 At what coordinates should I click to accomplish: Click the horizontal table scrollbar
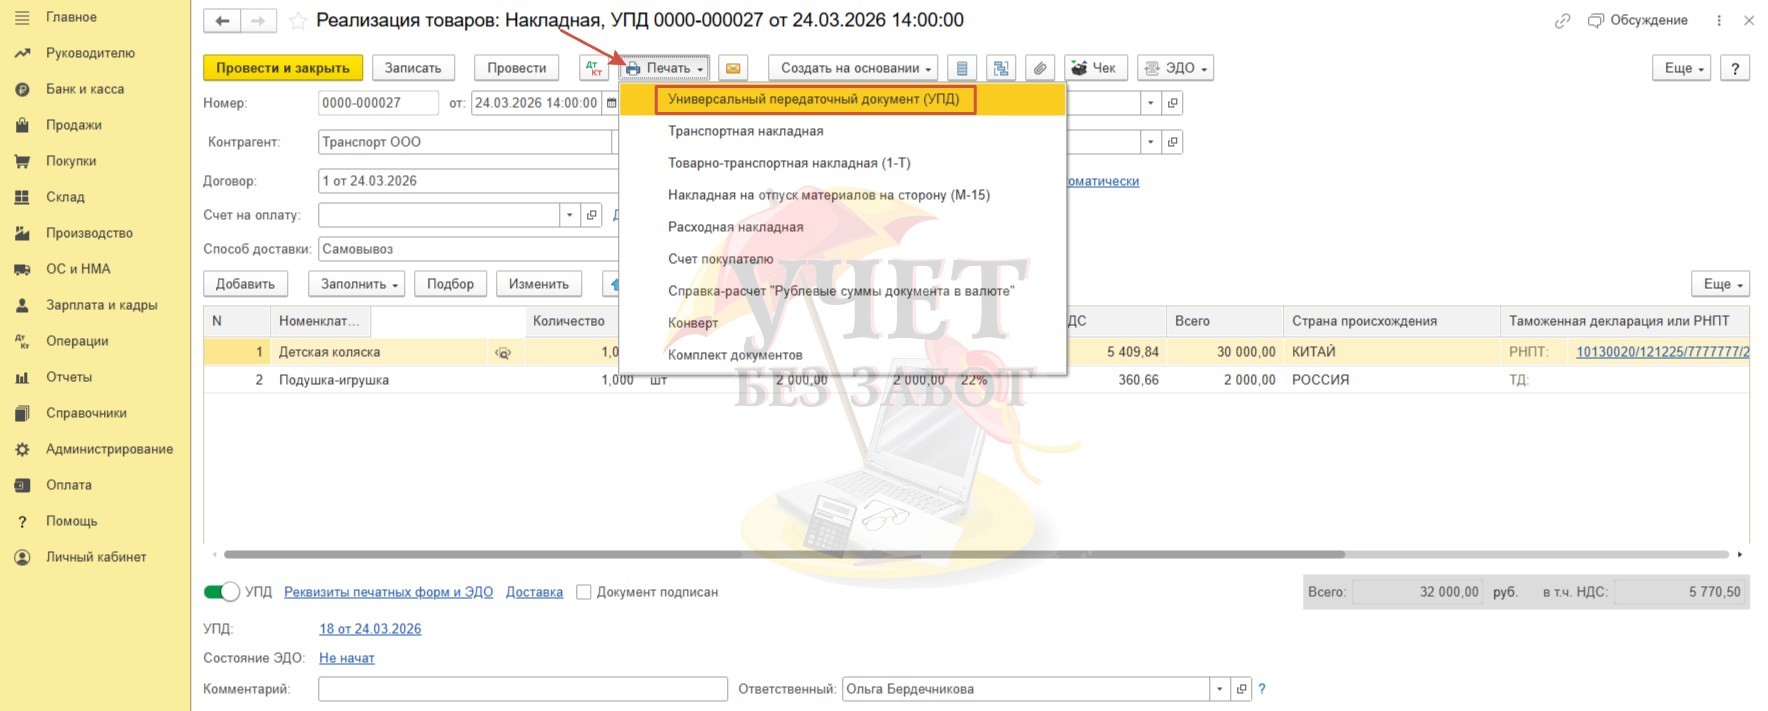coord(783,554)
